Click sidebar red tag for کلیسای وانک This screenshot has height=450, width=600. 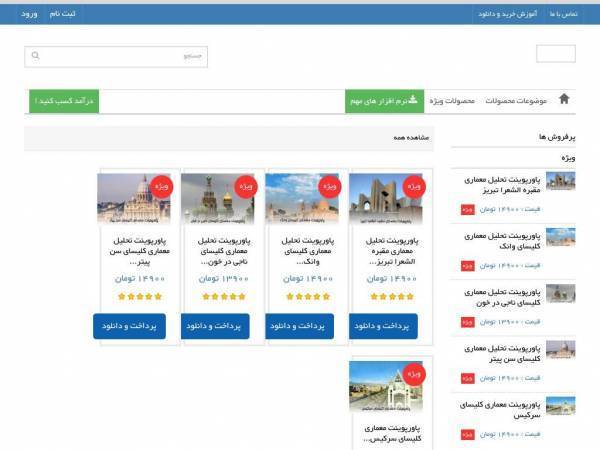tap(468, 266)
